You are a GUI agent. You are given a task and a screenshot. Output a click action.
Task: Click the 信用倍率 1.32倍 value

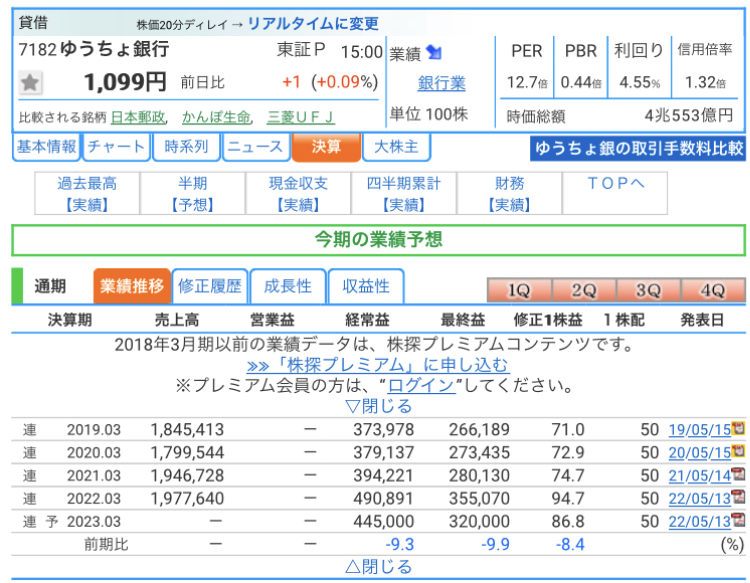[705, 83]
